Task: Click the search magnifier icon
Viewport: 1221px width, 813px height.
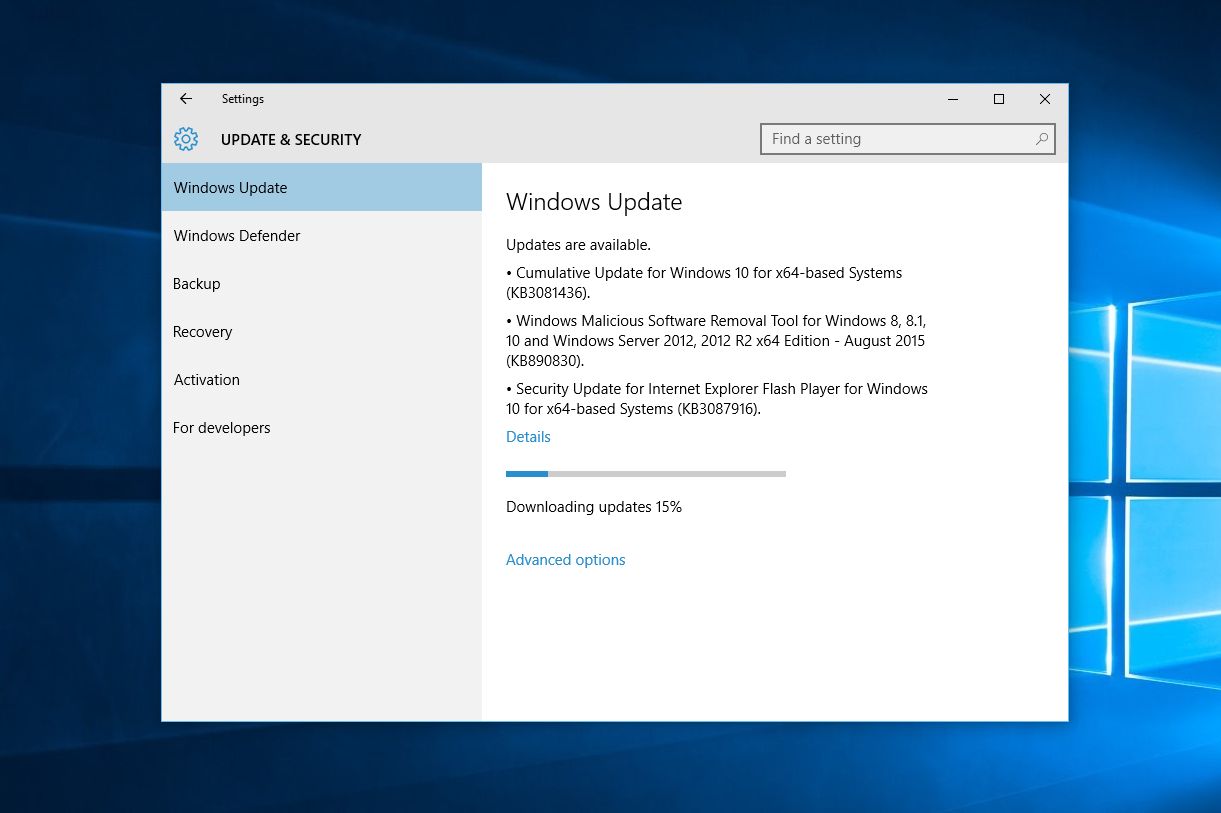Action: [1041, 139]
